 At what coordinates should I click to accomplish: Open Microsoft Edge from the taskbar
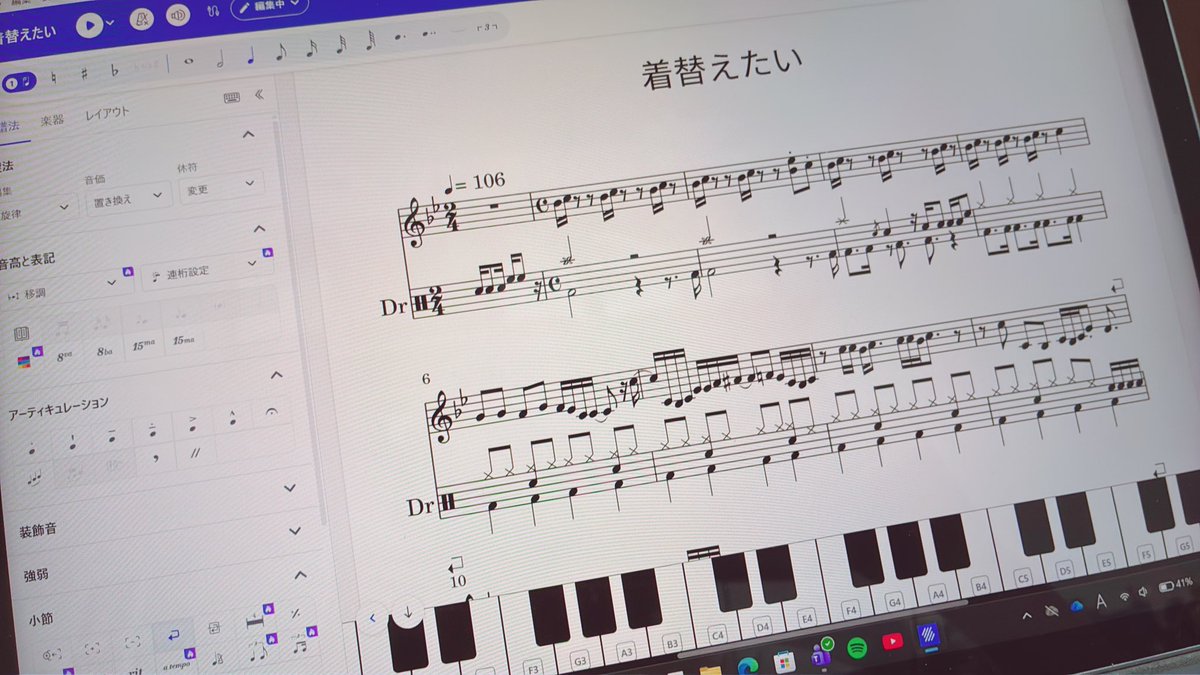(x=749, y=665)
